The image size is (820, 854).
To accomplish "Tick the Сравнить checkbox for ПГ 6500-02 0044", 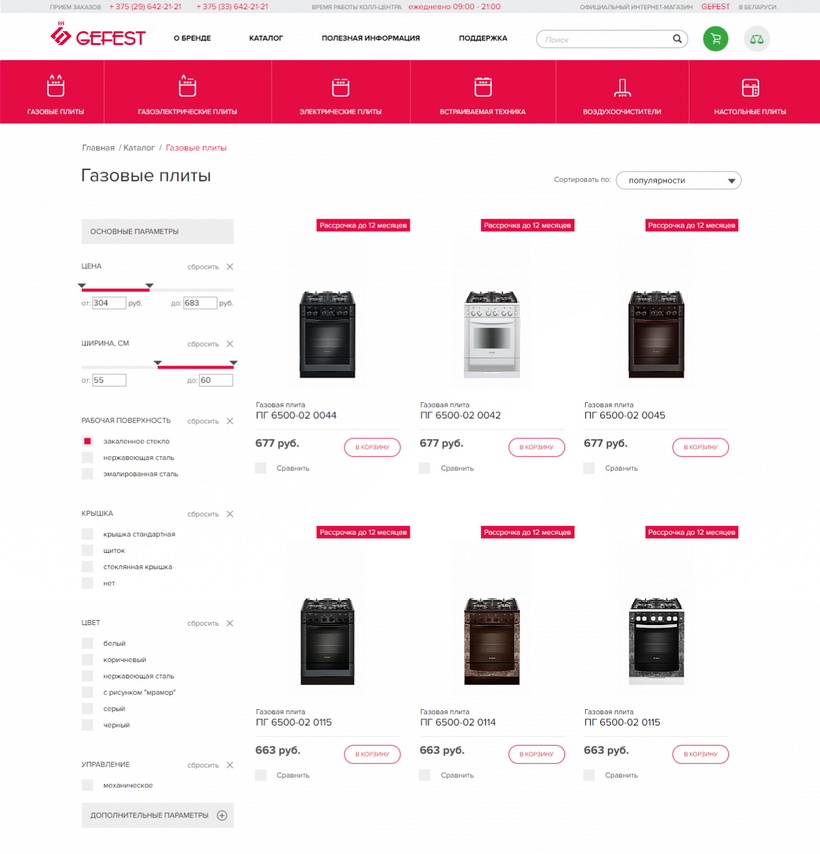I will [x=261, y=468].
